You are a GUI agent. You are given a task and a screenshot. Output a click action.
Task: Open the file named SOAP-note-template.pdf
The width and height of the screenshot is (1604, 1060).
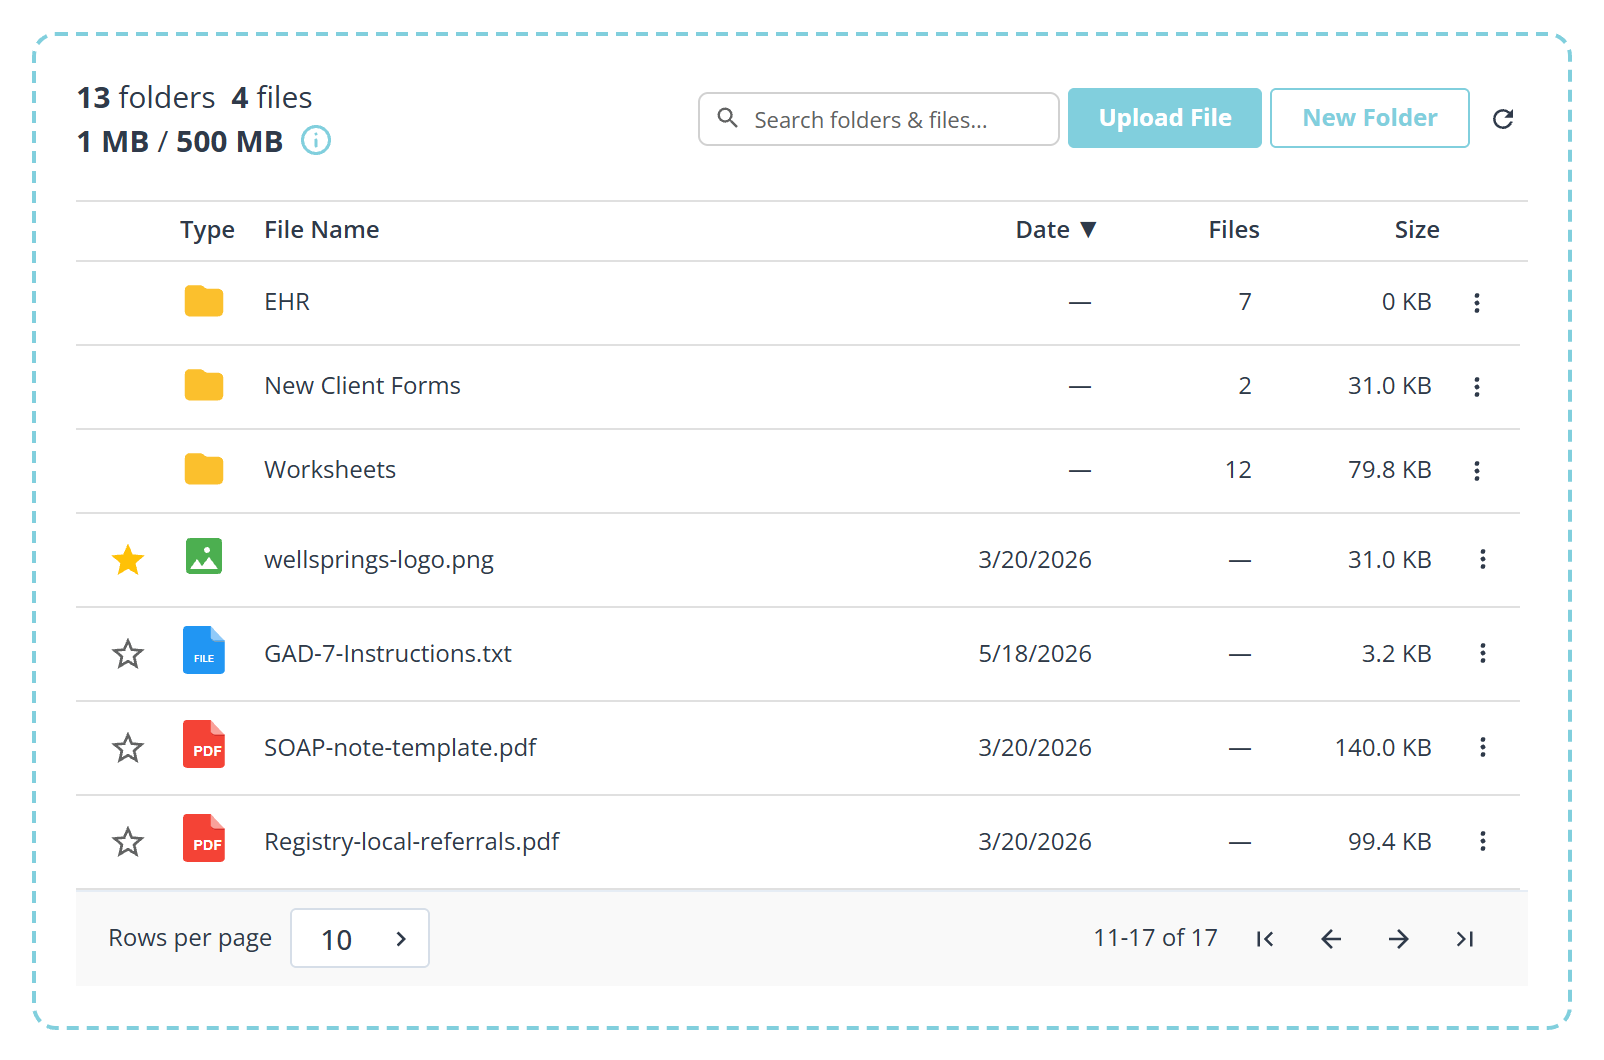pyautogui.click(x=400, y=748)
